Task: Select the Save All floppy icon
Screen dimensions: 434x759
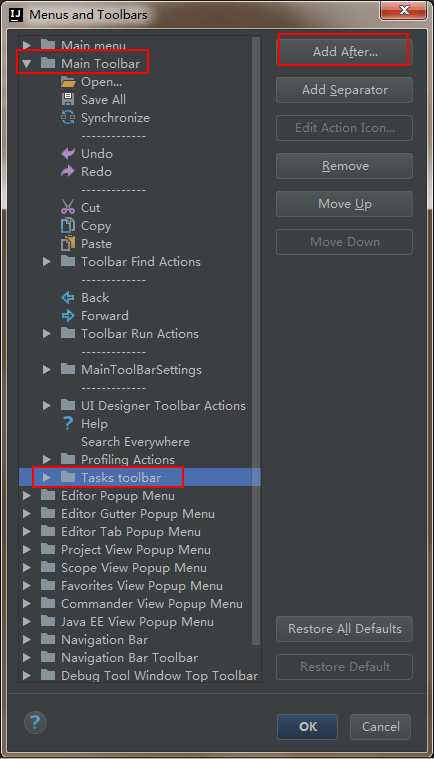Action: 68,100
